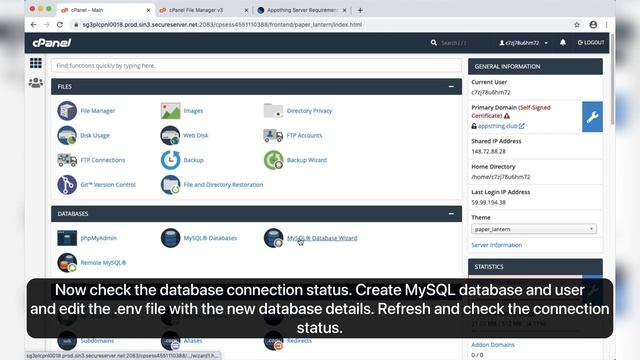Screen dimensions: 640x360
Task: Click the Shared IP Address value 148.72.88.28
Action: [488, 151]
